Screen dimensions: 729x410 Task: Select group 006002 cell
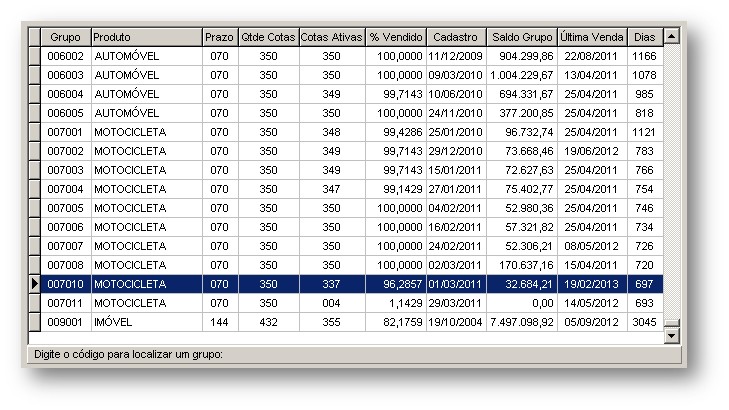coord(66,56)
